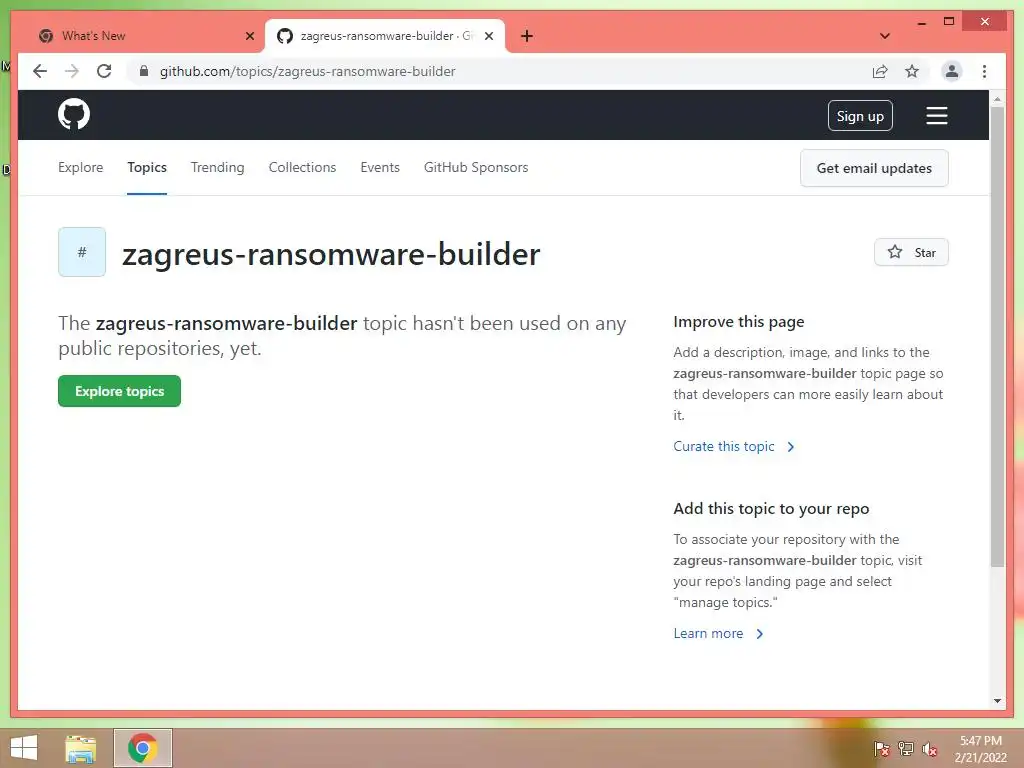Switch to the Explore nav item

coord(80,167)
